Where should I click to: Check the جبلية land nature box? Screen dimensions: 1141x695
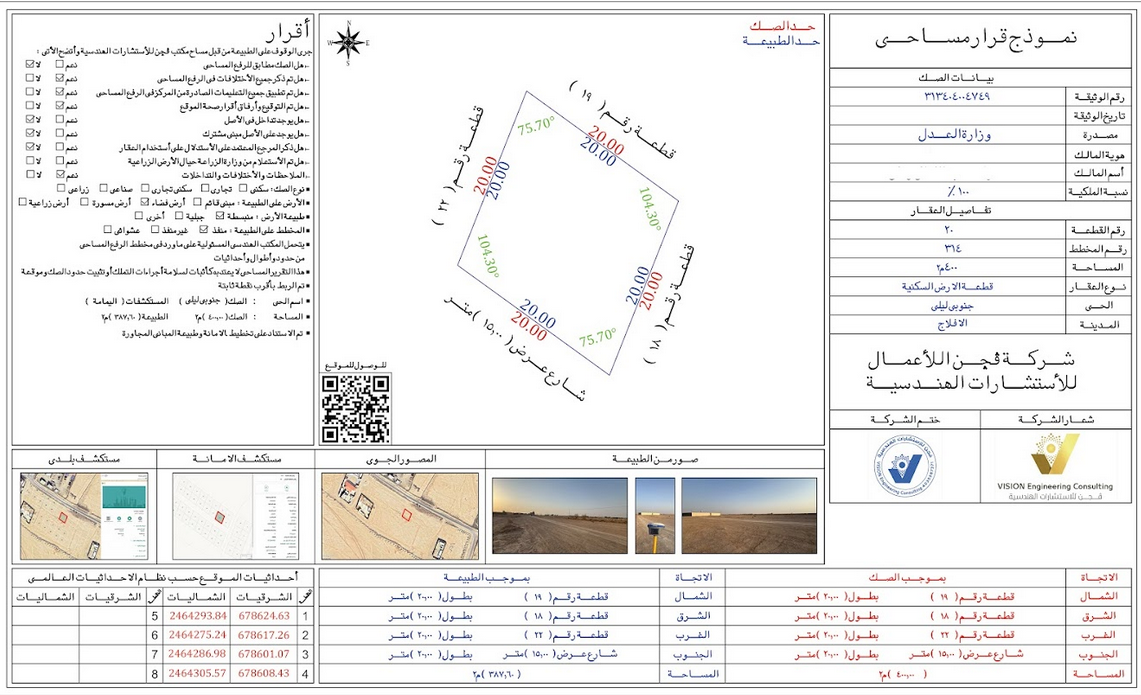[x=179, y=215]
